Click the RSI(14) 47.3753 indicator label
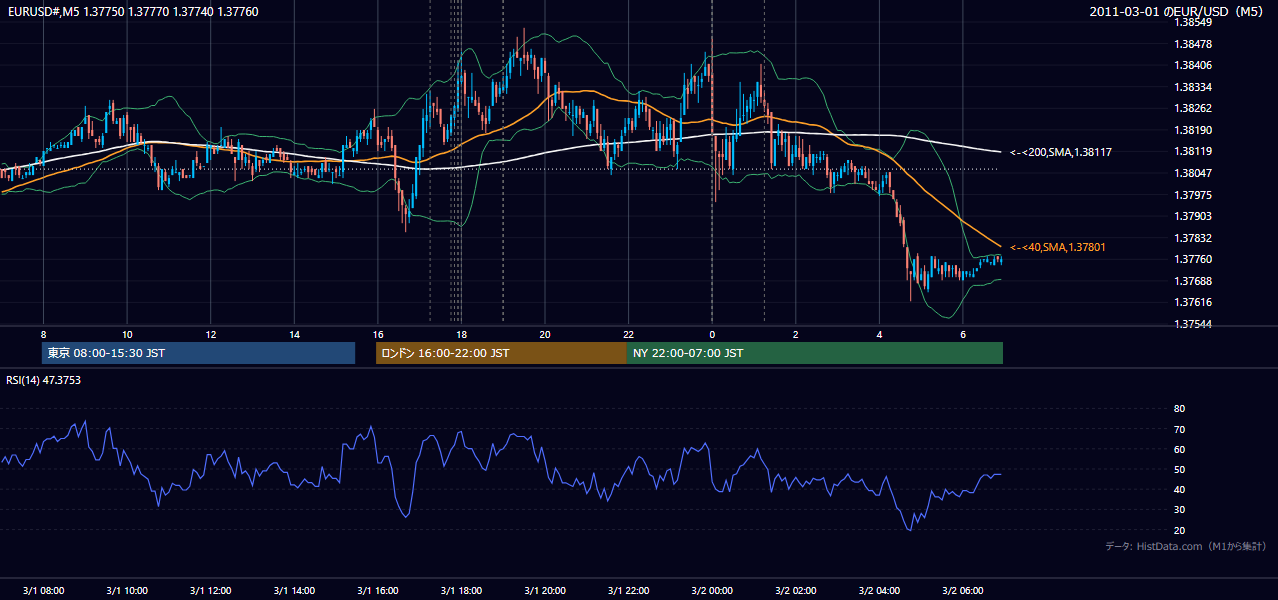 coord(44,380)
